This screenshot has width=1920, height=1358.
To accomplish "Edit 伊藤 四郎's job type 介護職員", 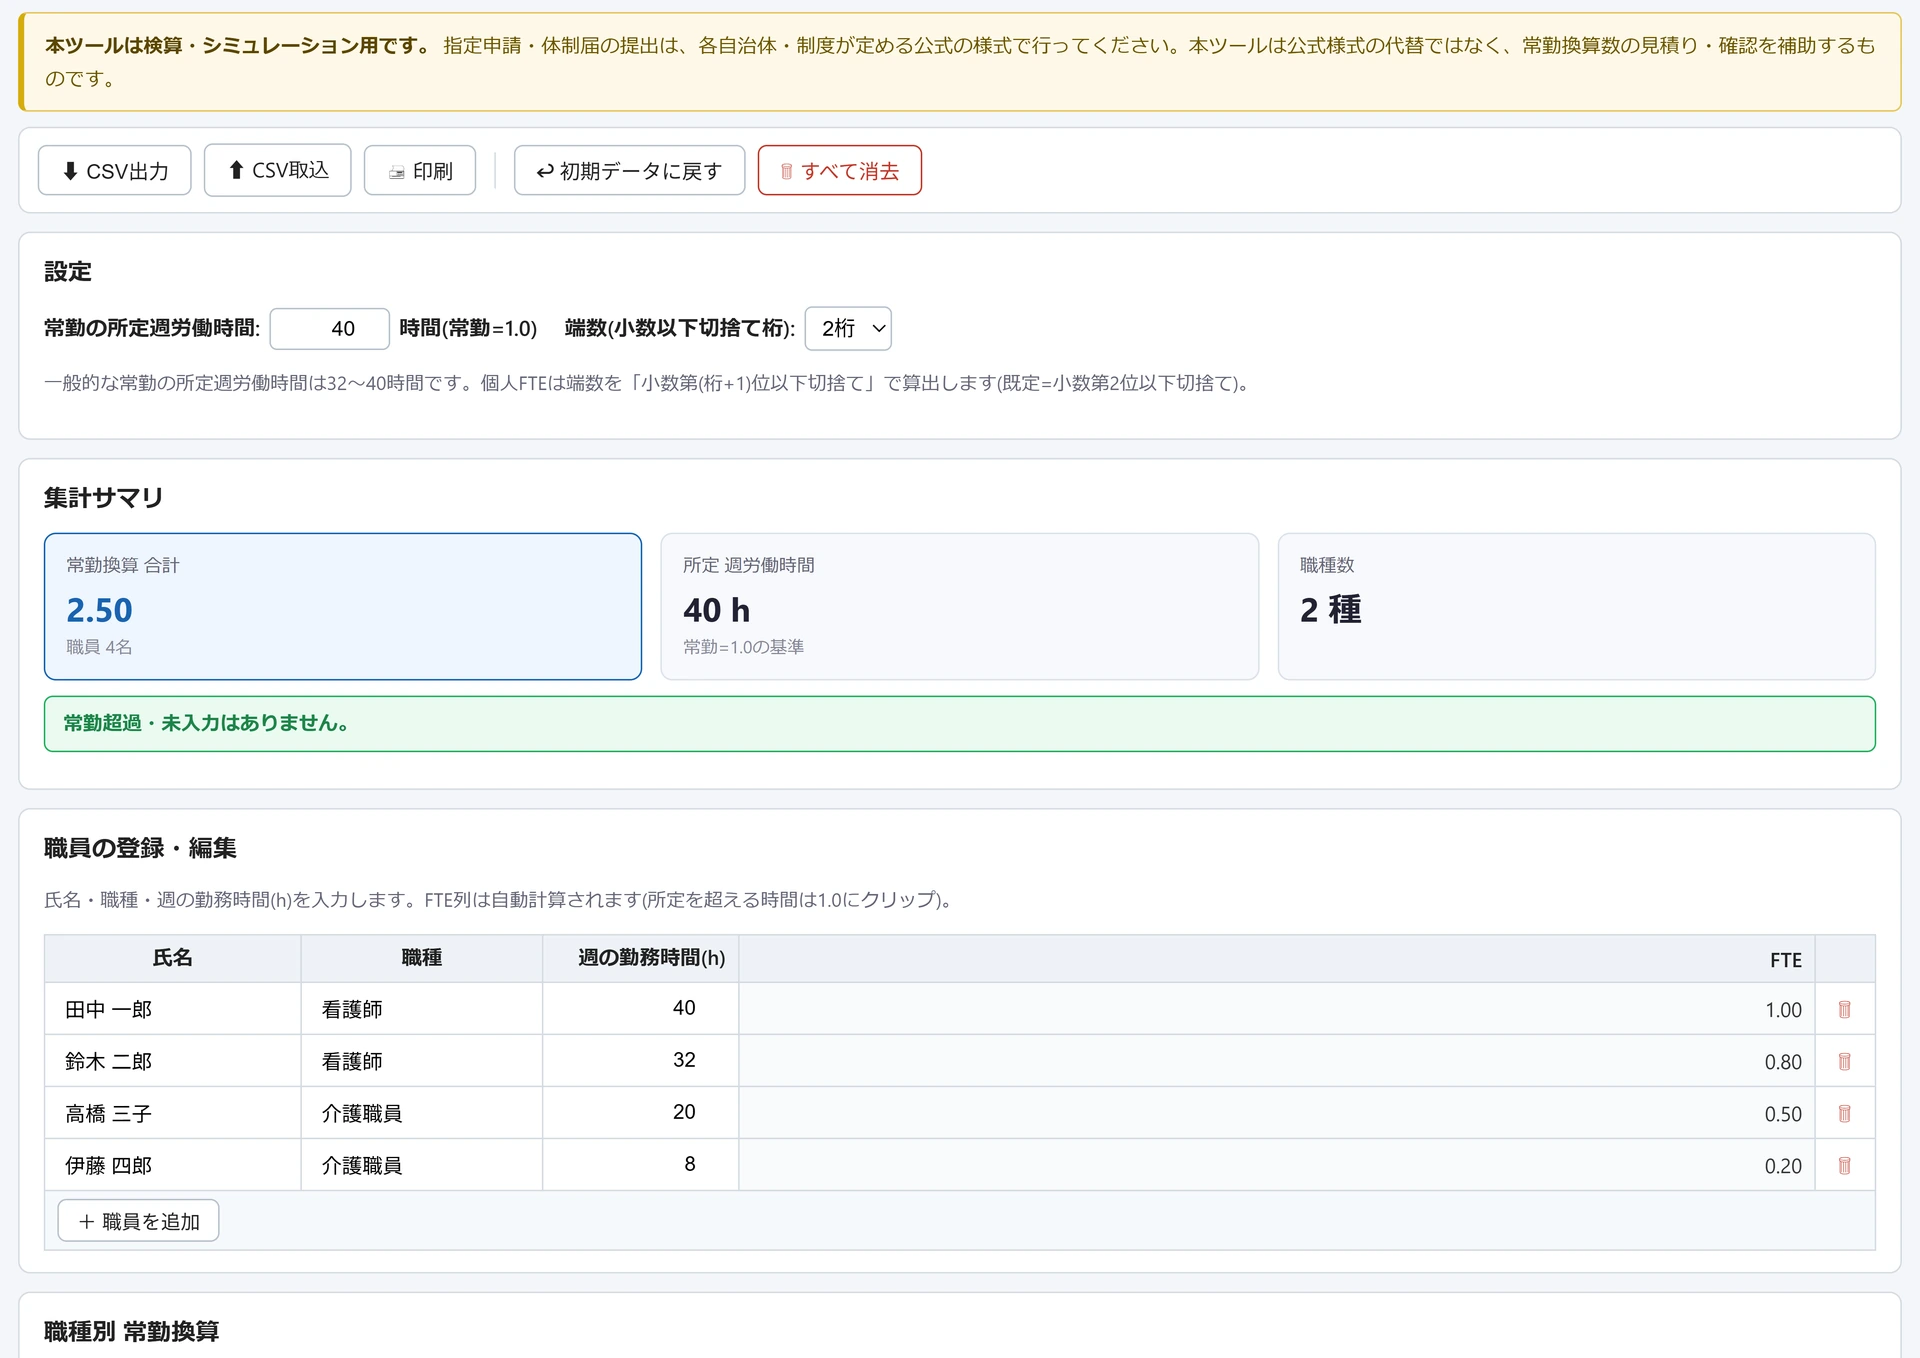I will (421, 1165).
